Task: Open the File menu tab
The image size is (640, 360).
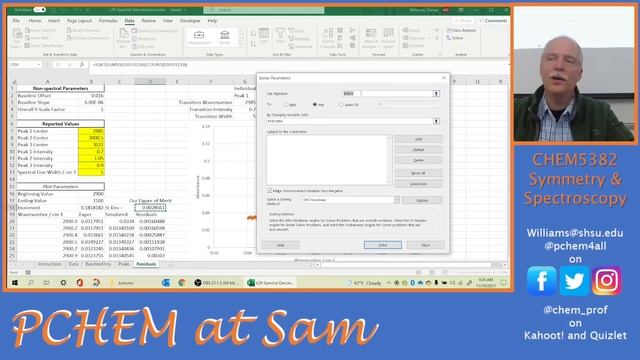Action: coord(16,20)
